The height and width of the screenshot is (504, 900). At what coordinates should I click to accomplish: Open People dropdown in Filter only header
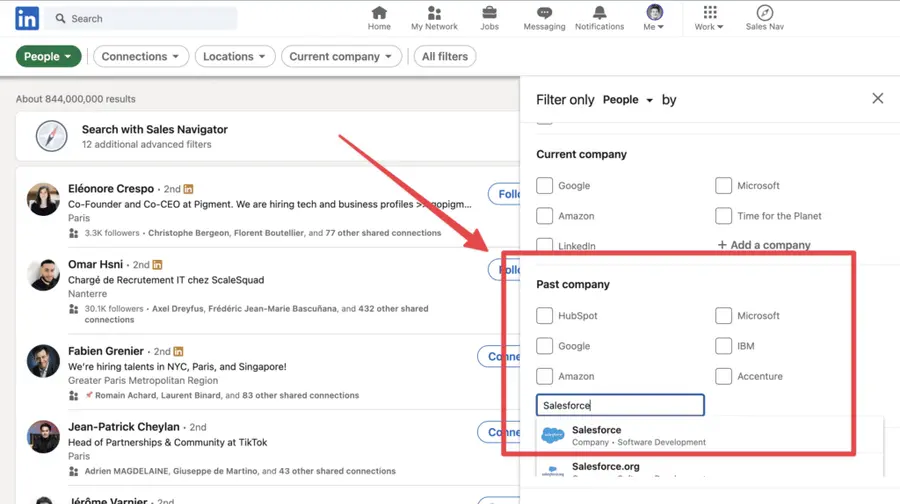(x=628, y=100)
